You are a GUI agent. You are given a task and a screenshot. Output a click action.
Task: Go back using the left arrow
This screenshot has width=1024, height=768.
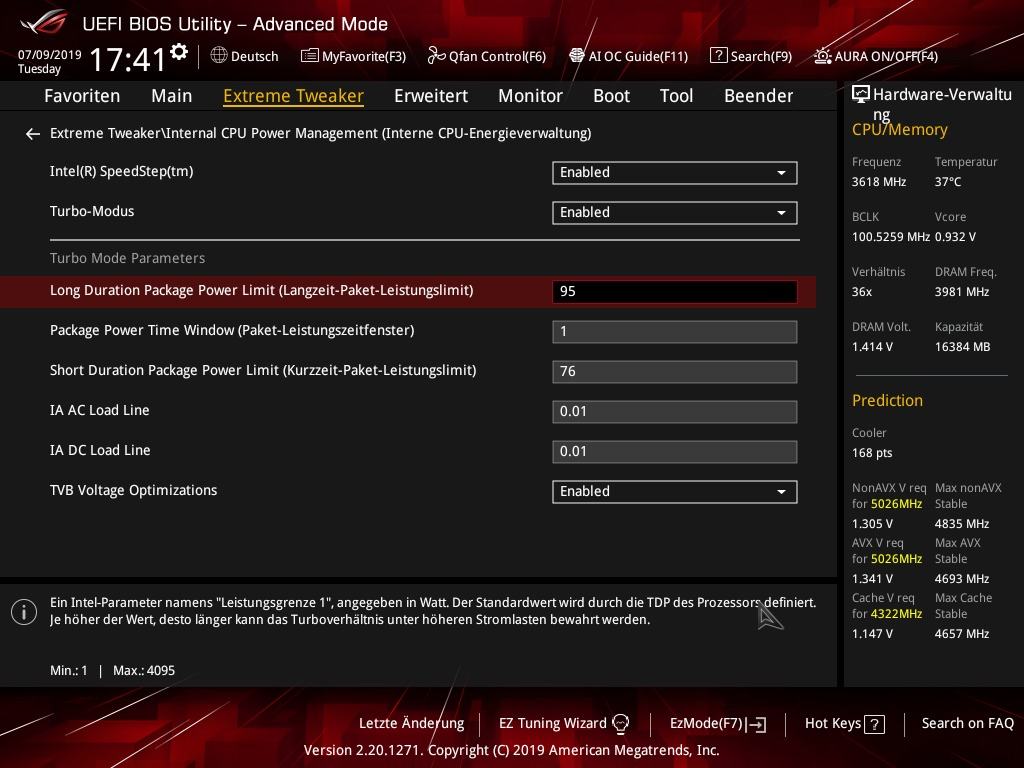pyautogui.click(x=33, y=134)
